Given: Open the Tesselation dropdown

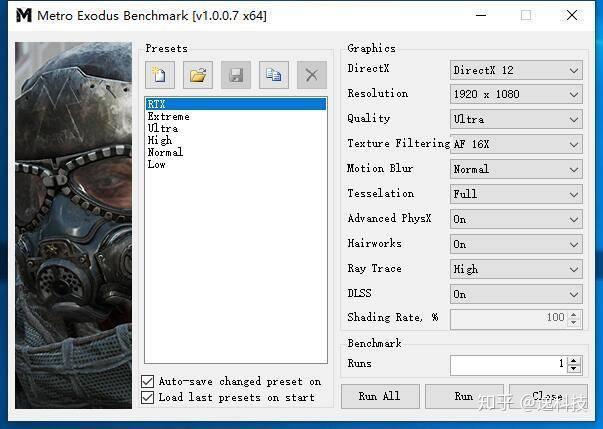Looking at the screenshot, I should point(516,195).
